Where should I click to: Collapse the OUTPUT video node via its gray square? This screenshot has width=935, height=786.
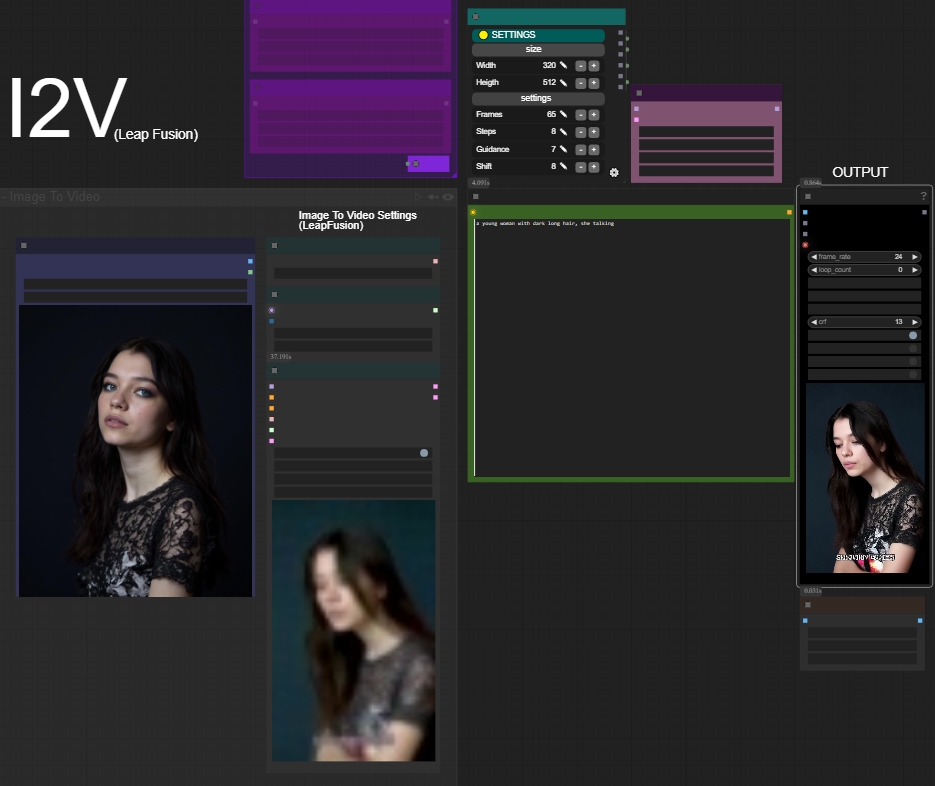(x=808, y=196)
